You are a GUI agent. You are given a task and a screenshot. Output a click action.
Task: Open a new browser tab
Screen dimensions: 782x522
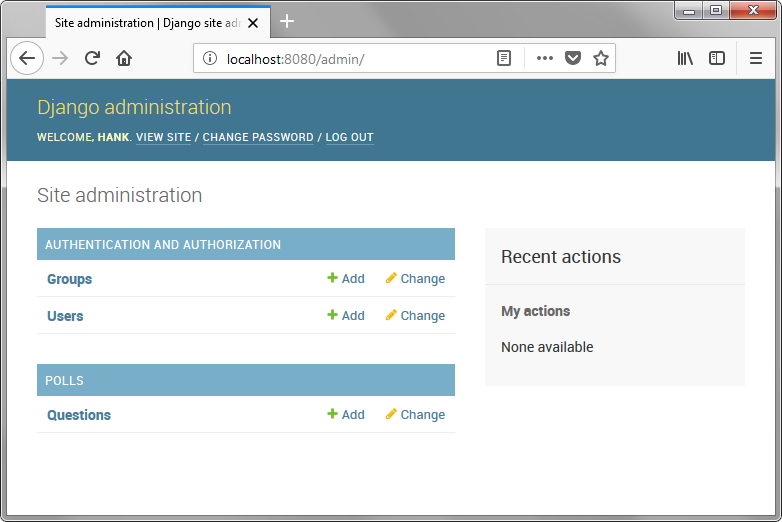click(x=287, y=21)
